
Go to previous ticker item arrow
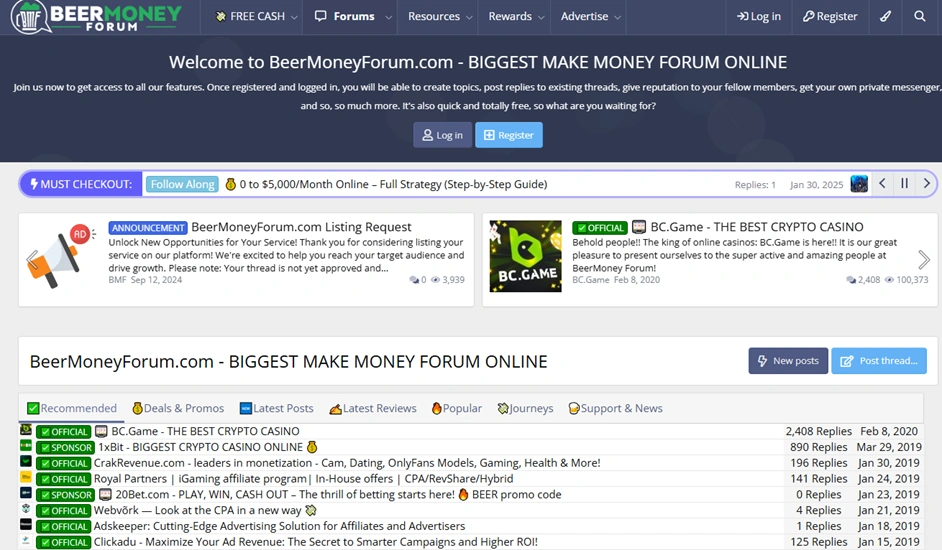[x=882, y=184]
